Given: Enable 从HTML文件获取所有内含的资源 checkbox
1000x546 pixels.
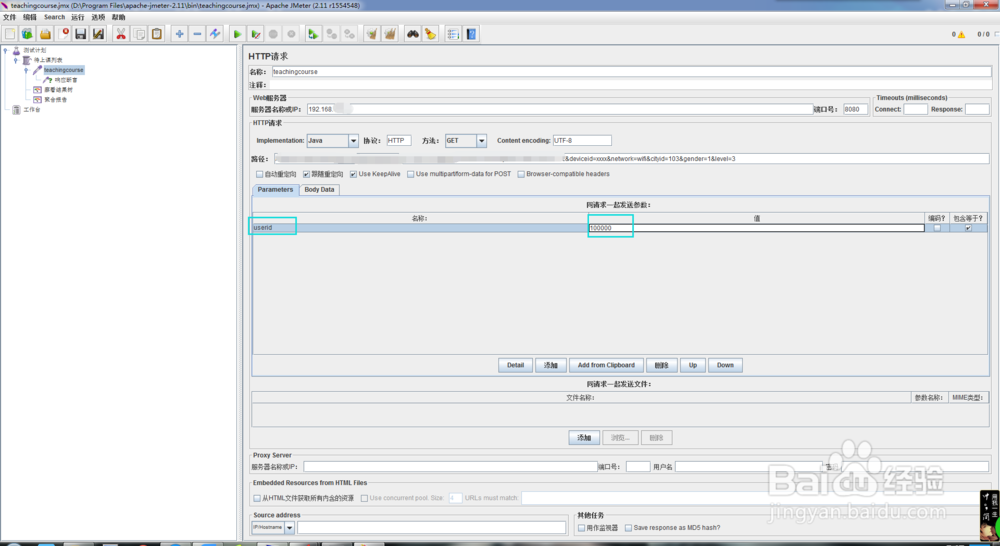Looking at the screenshot, I should 257,498.
